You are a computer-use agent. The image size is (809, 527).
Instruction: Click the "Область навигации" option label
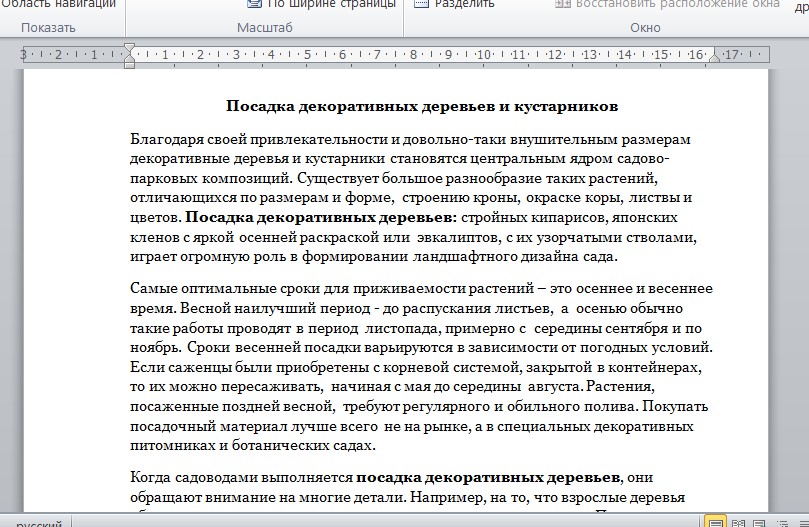[59, 4]
